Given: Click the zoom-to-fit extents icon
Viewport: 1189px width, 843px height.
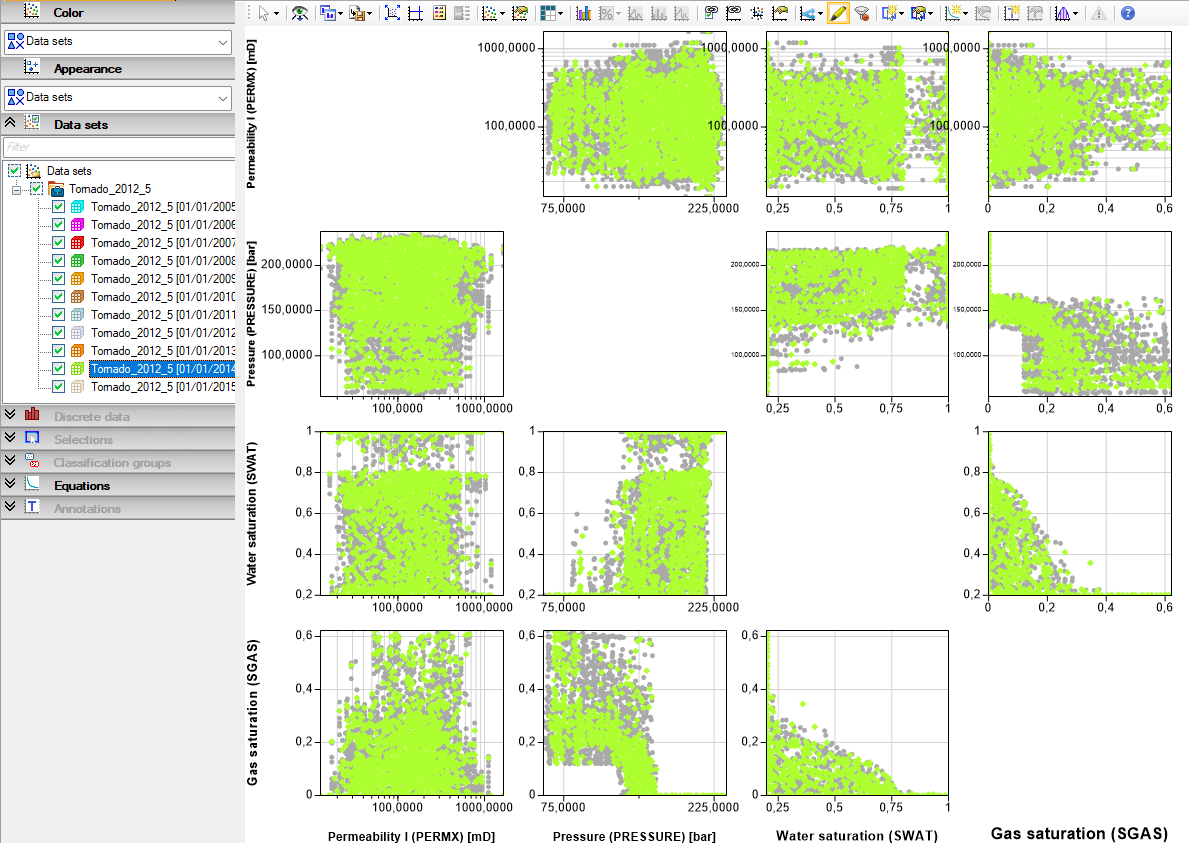Looking at the screenshot, I should point(392,13).
